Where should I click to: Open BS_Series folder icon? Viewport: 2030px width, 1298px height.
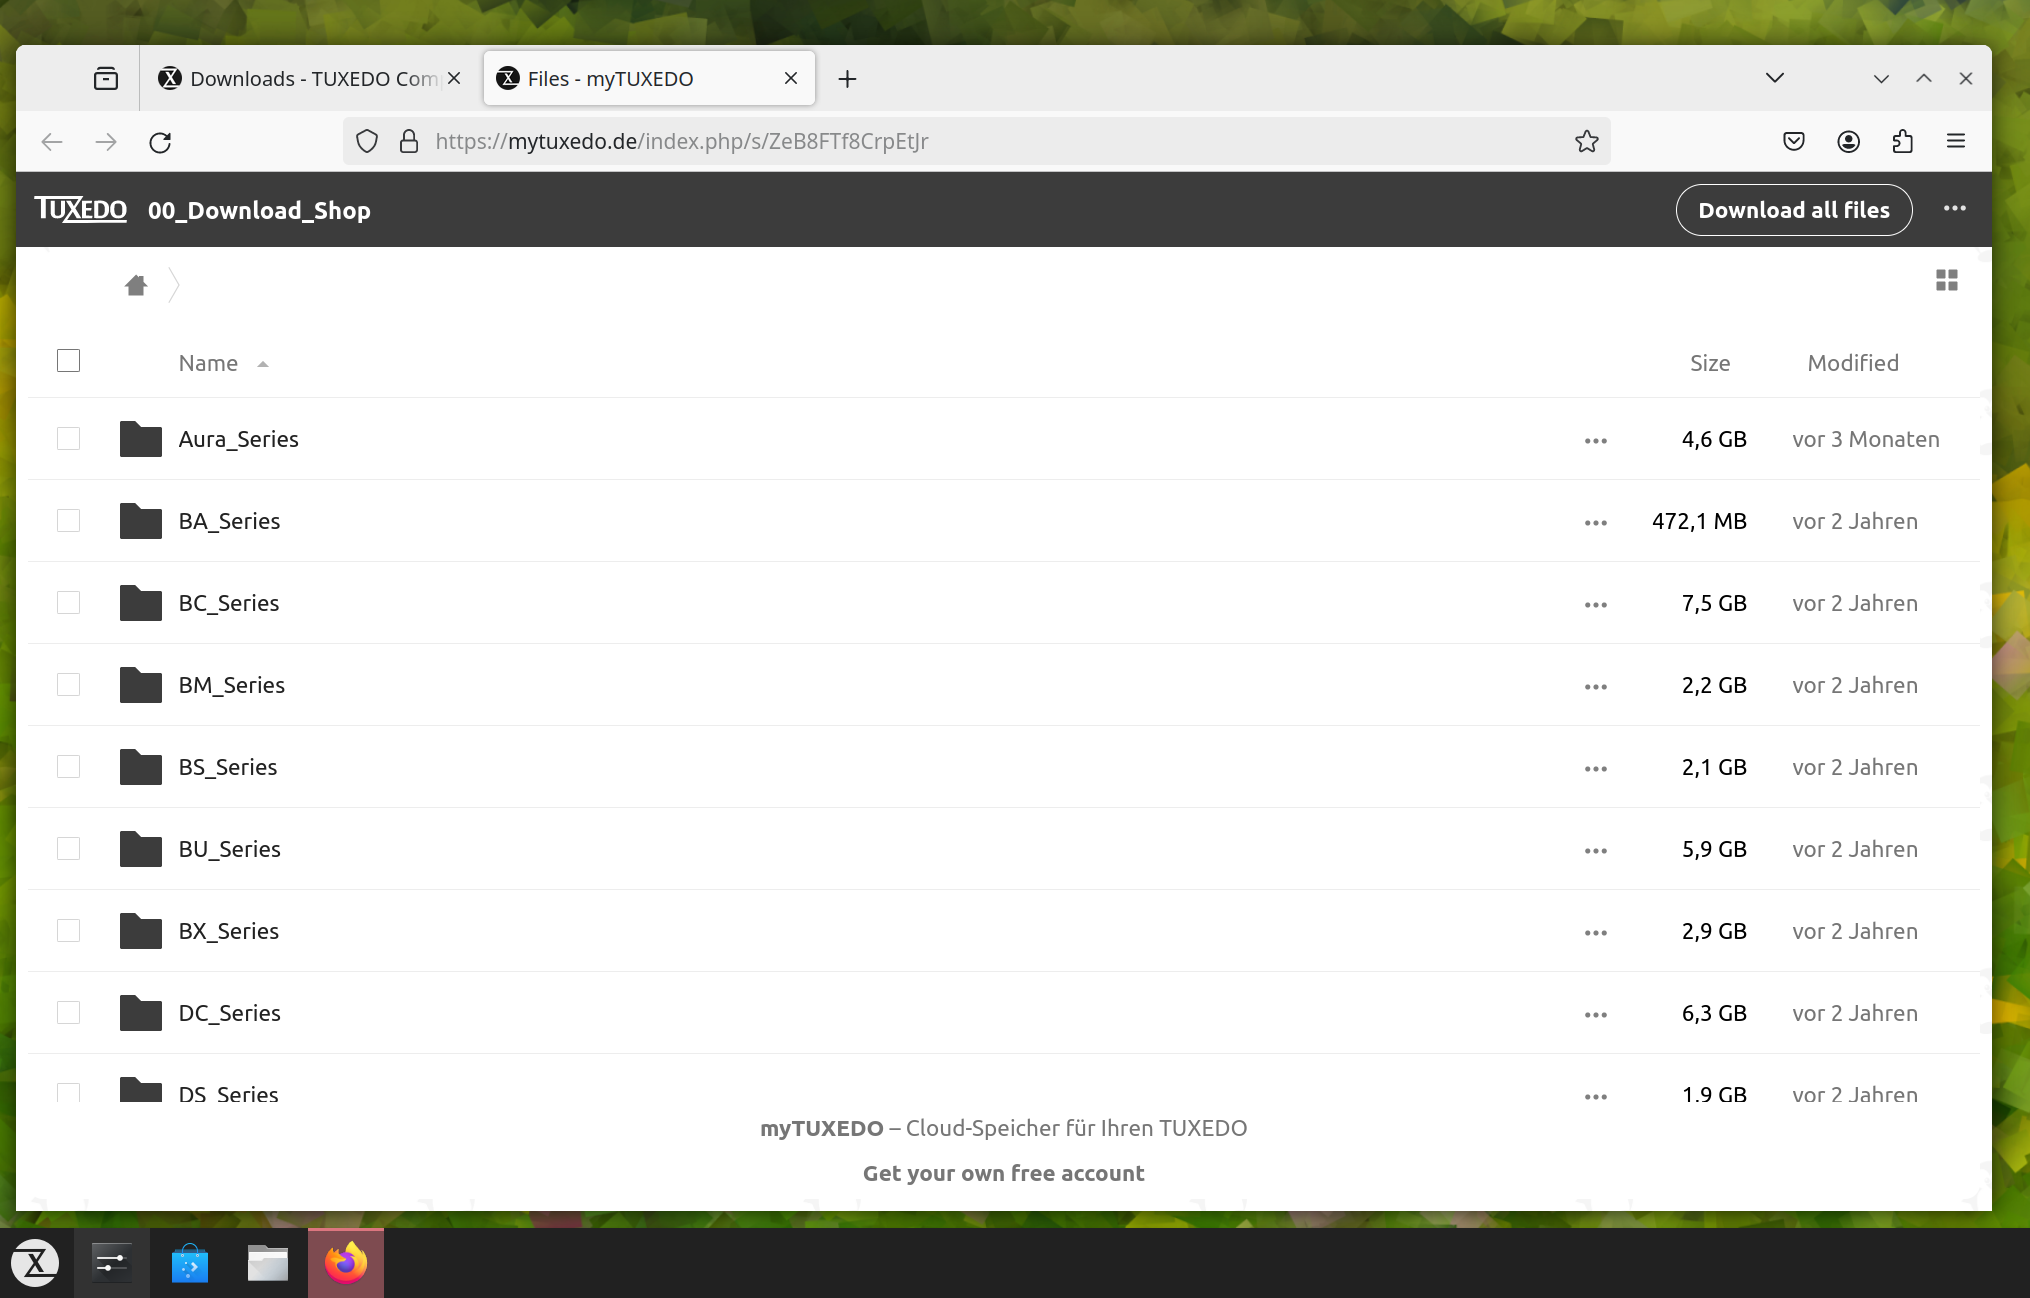141,767
